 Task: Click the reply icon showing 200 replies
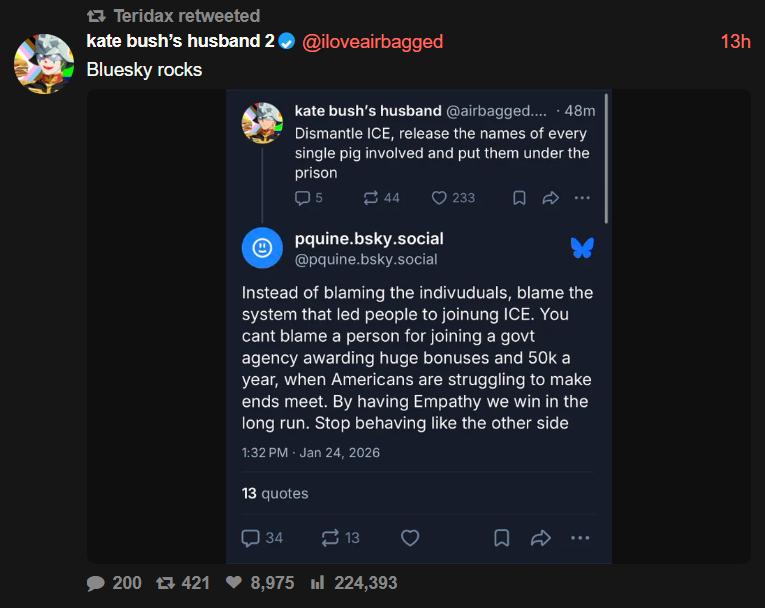tap(96, 582)
